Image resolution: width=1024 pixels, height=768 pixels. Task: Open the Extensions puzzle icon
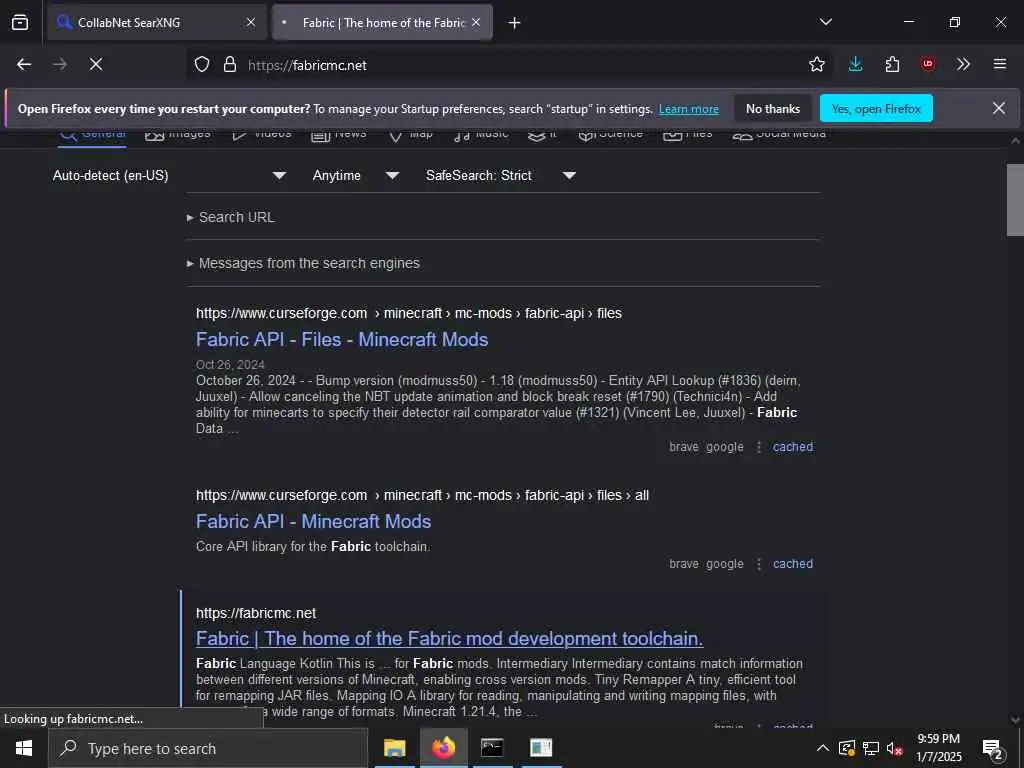892,64
